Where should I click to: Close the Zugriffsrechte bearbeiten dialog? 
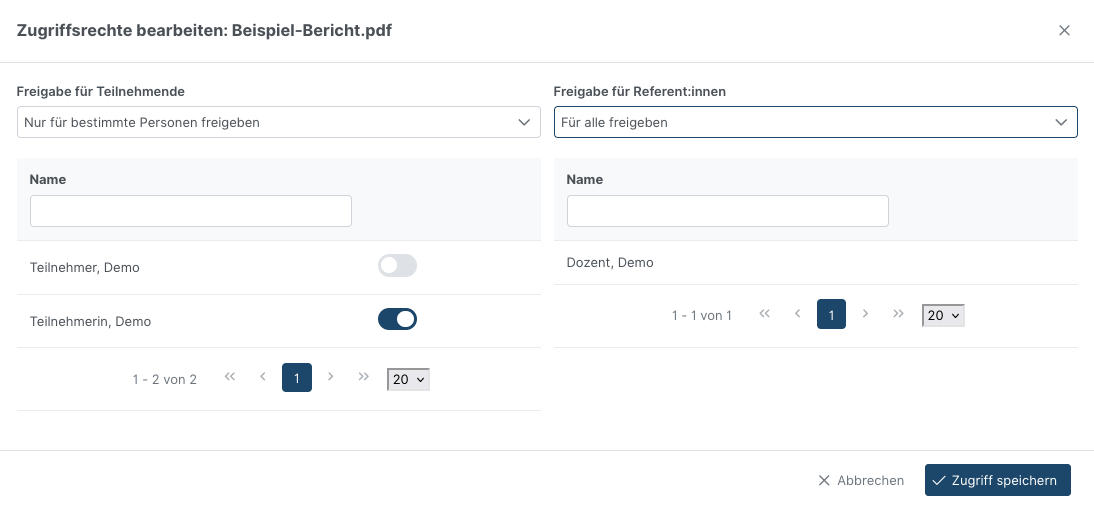(x=1064, y=30)
